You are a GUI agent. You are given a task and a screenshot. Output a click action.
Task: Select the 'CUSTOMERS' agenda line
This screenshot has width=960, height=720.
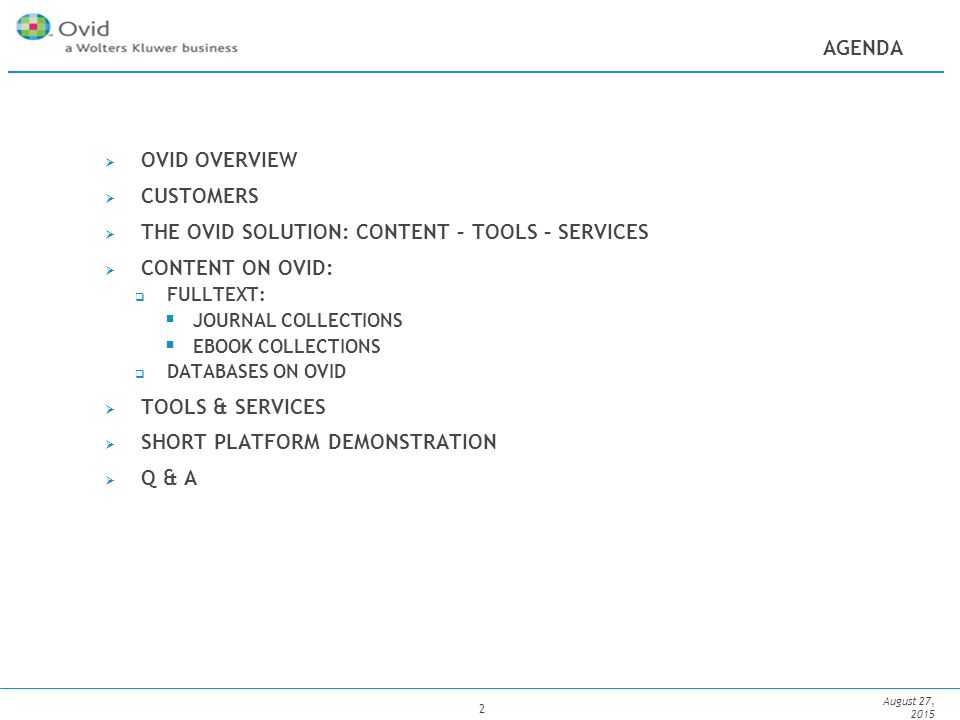pos(200,196)
